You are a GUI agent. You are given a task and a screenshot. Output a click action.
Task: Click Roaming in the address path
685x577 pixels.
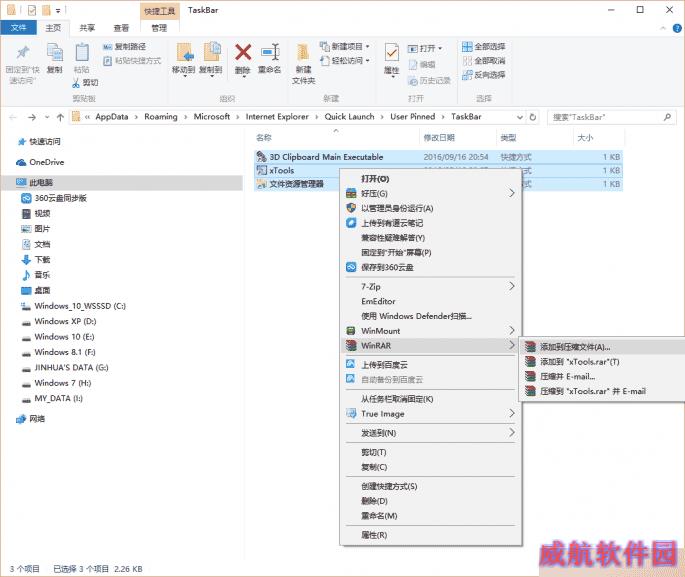click(x=161, y=117)
